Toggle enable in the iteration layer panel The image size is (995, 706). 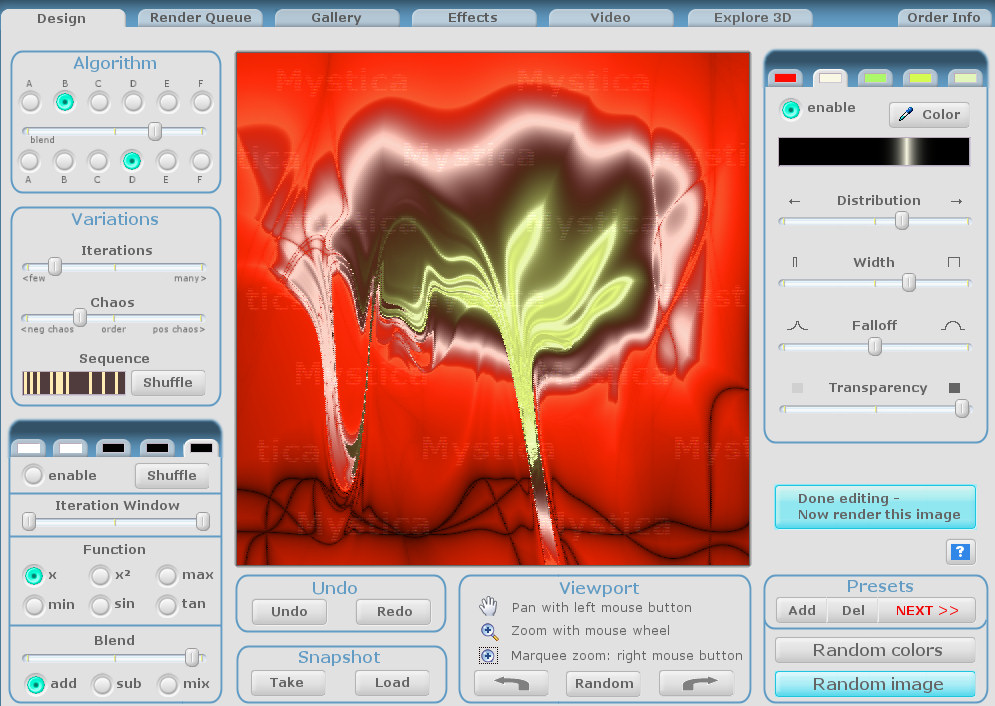click(33, 475)
